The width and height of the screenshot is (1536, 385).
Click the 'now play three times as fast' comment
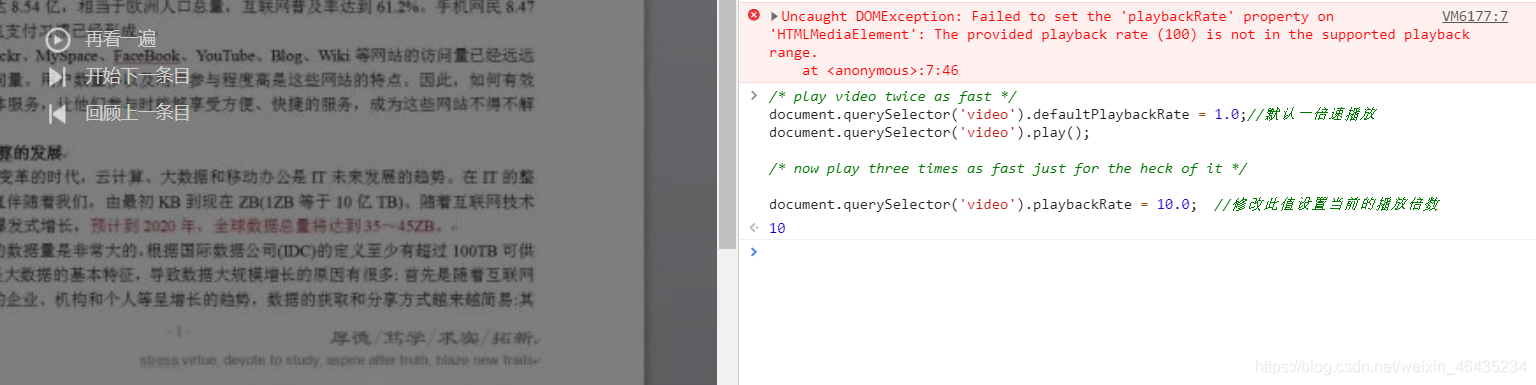click(1008, 168)
